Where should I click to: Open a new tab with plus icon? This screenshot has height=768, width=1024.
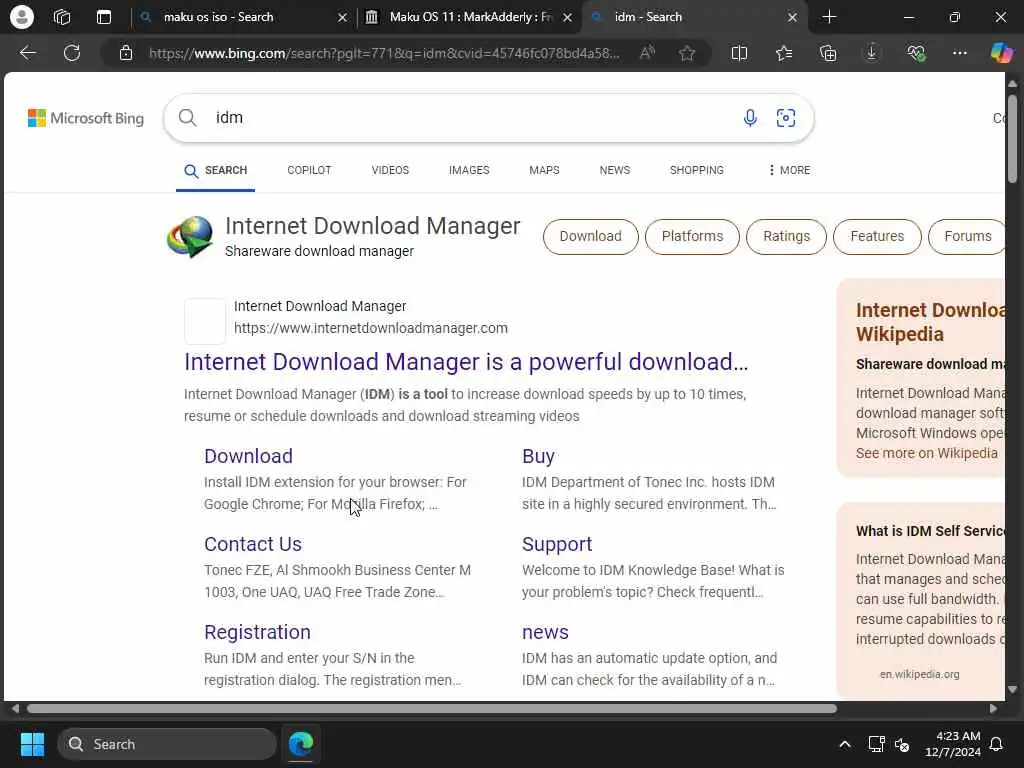pos(829,17)
